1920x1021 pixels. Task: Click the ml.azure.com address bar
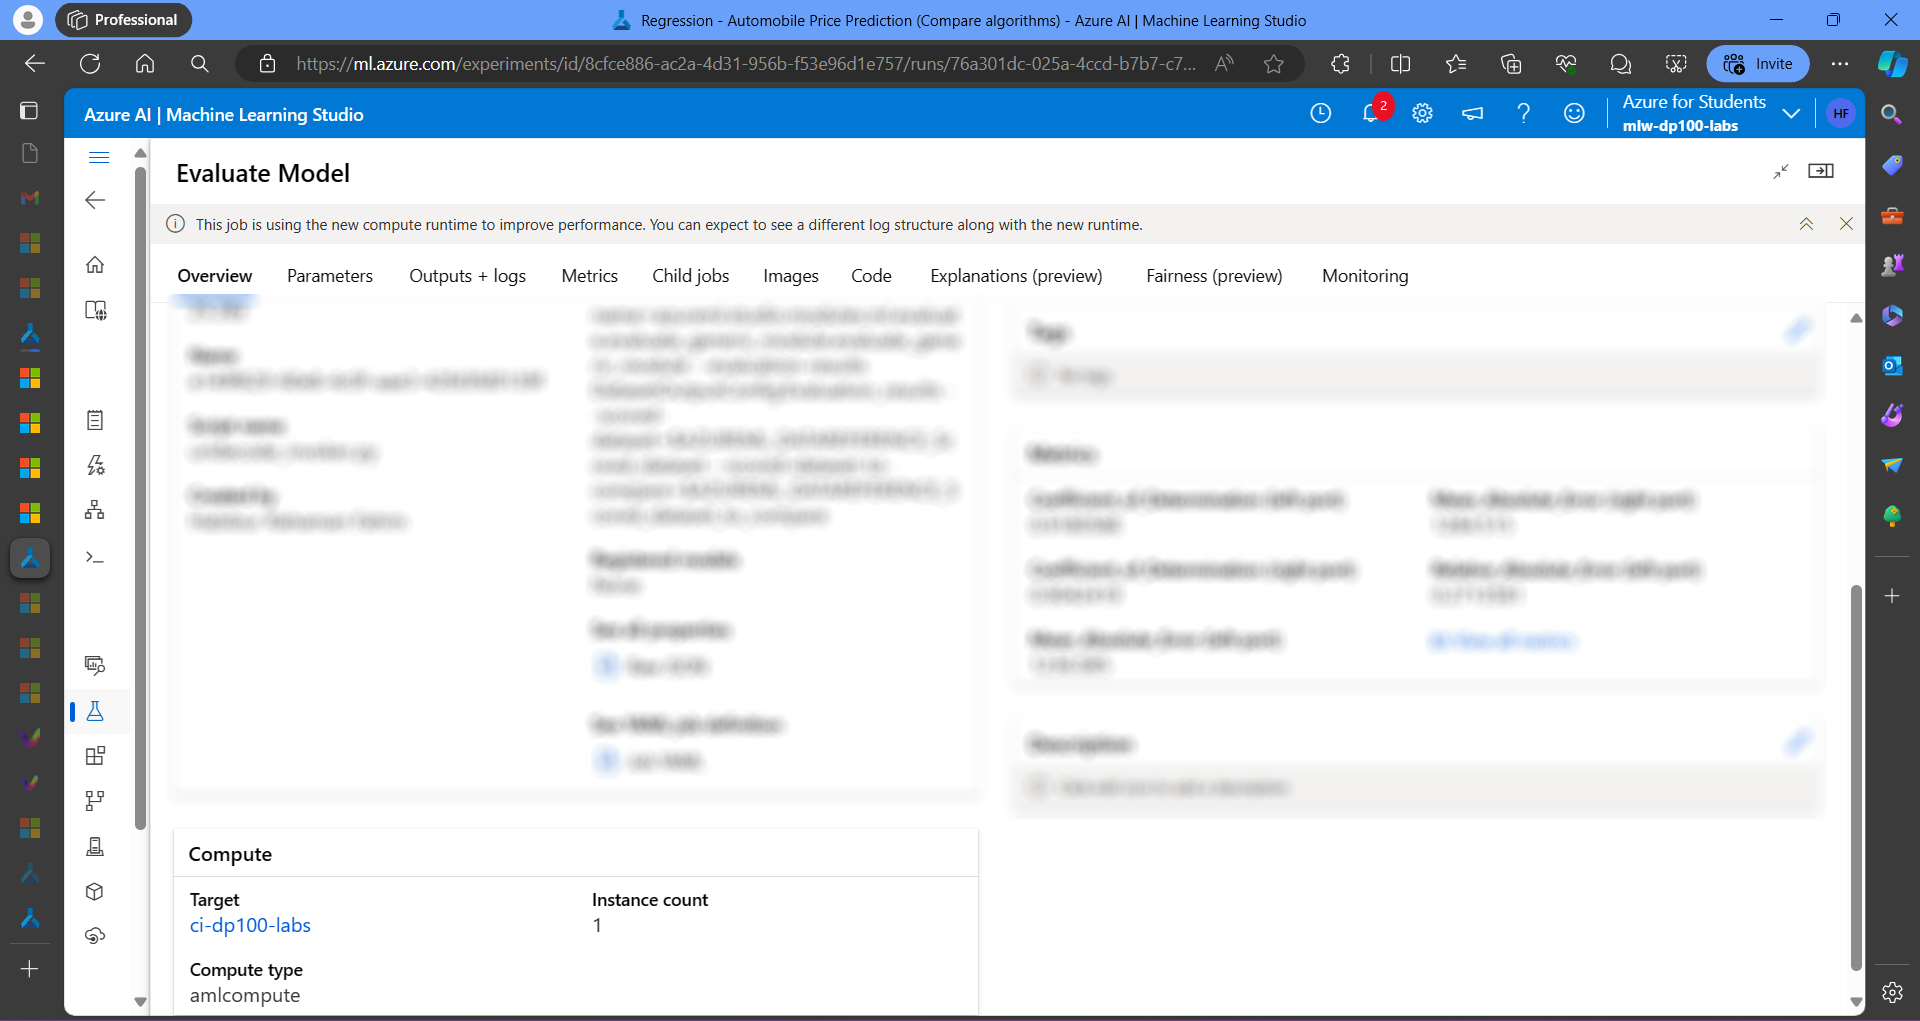pyautogui.click(x=745, y=64)
